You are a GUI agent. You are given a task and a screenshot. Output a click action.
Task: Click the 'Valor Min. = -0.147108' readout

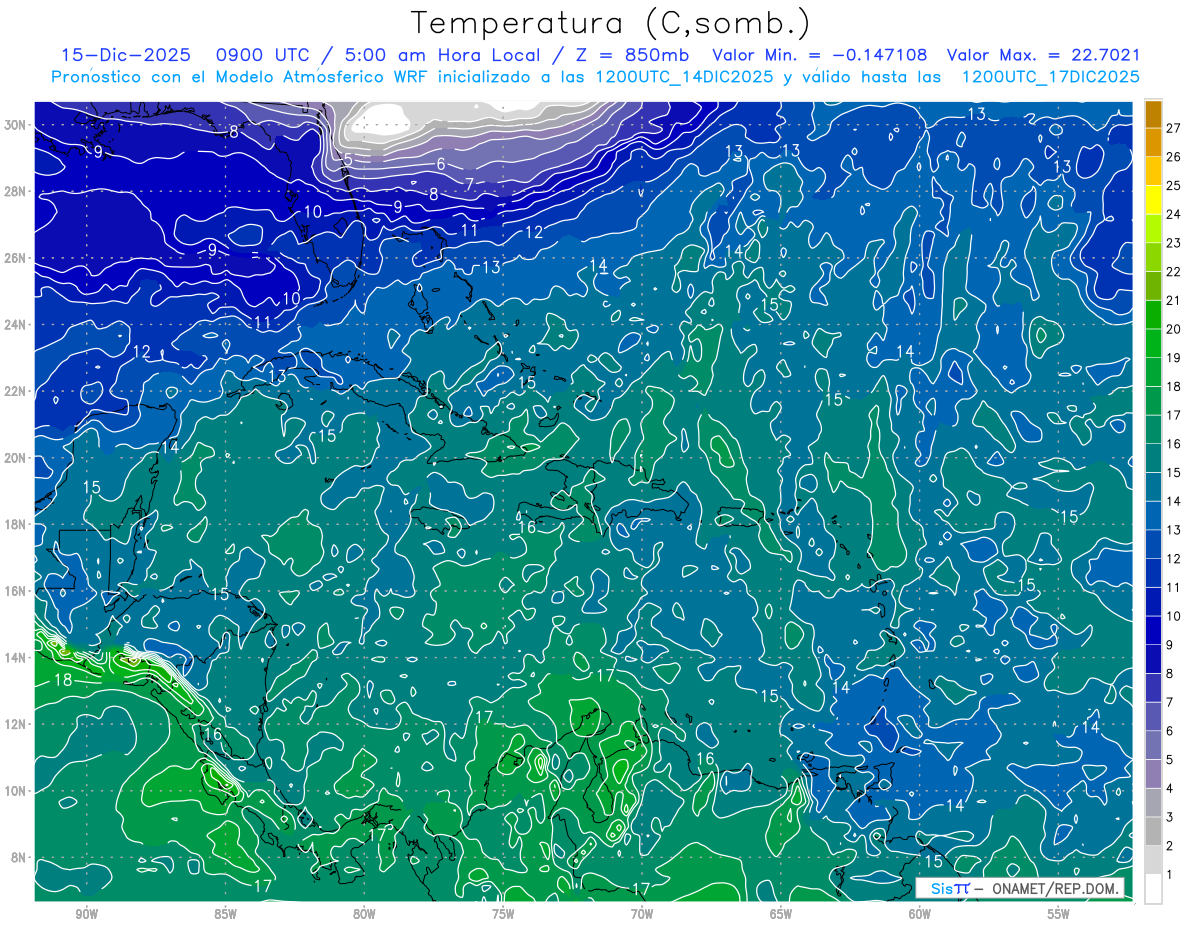[820, 55]
